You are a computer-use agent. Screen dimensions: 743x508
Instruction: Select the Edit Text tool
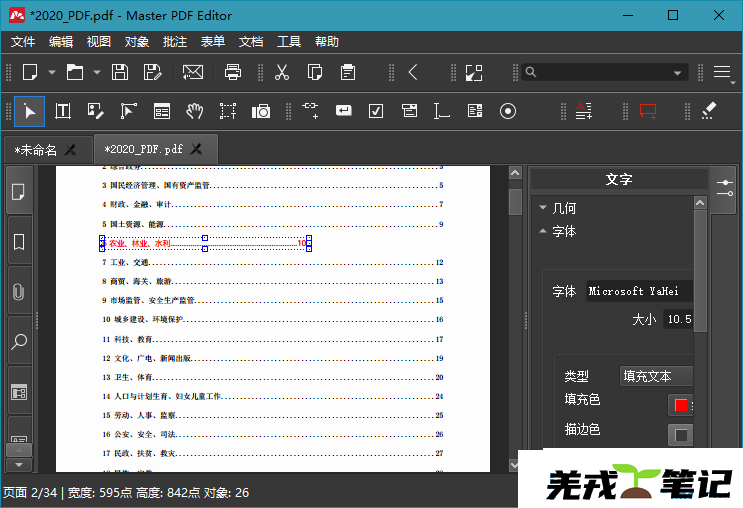click(62, 111)
